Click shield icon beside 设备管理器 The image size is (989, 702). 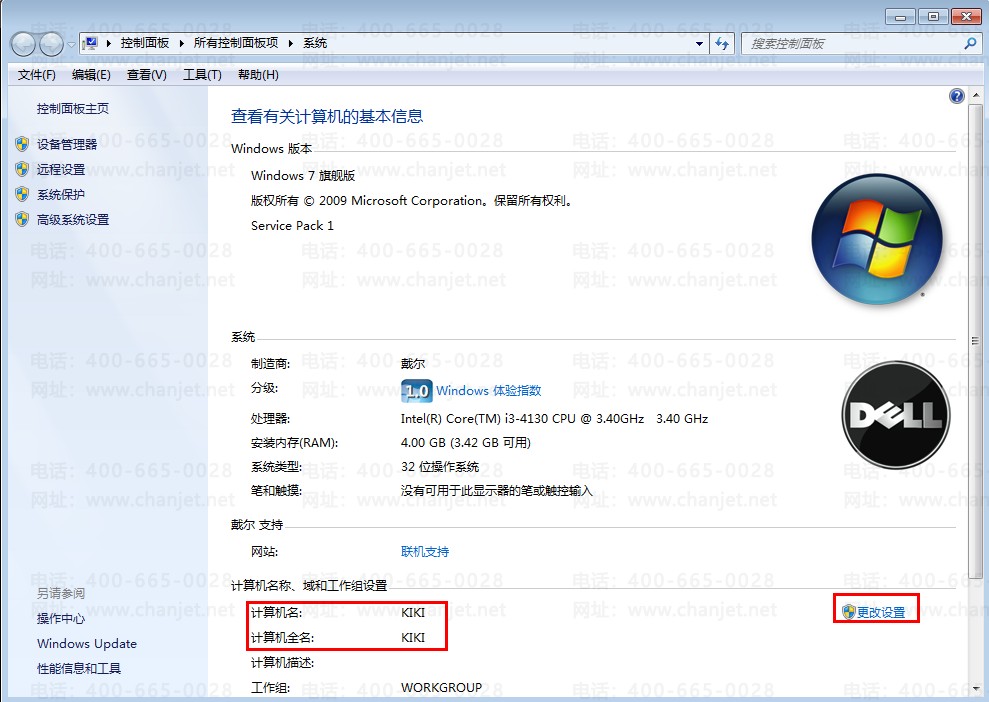click(22, 144)
